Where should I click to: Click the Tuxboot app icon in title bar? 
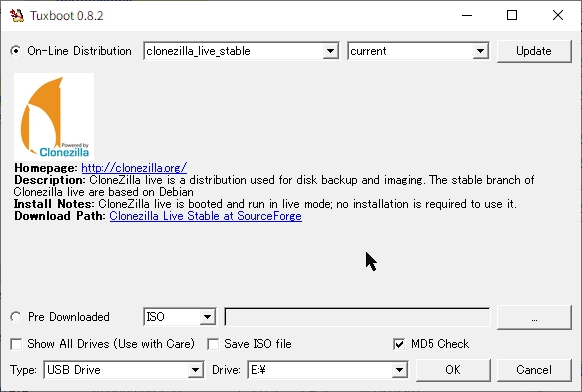pyautogui.click(x=17, y=16)
